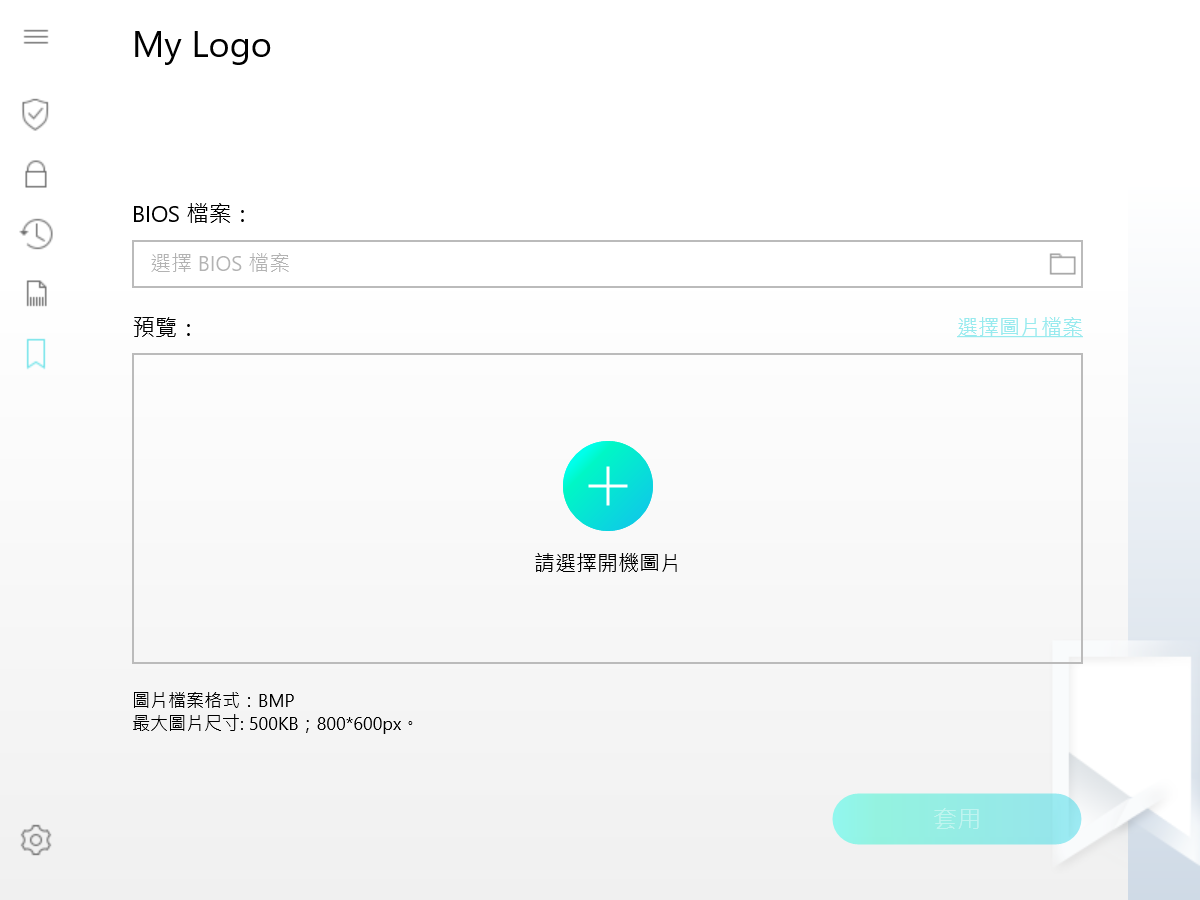Click the My Logo page title
The width and height of the screenshot is (1200, 900).
tap(202, 45)
